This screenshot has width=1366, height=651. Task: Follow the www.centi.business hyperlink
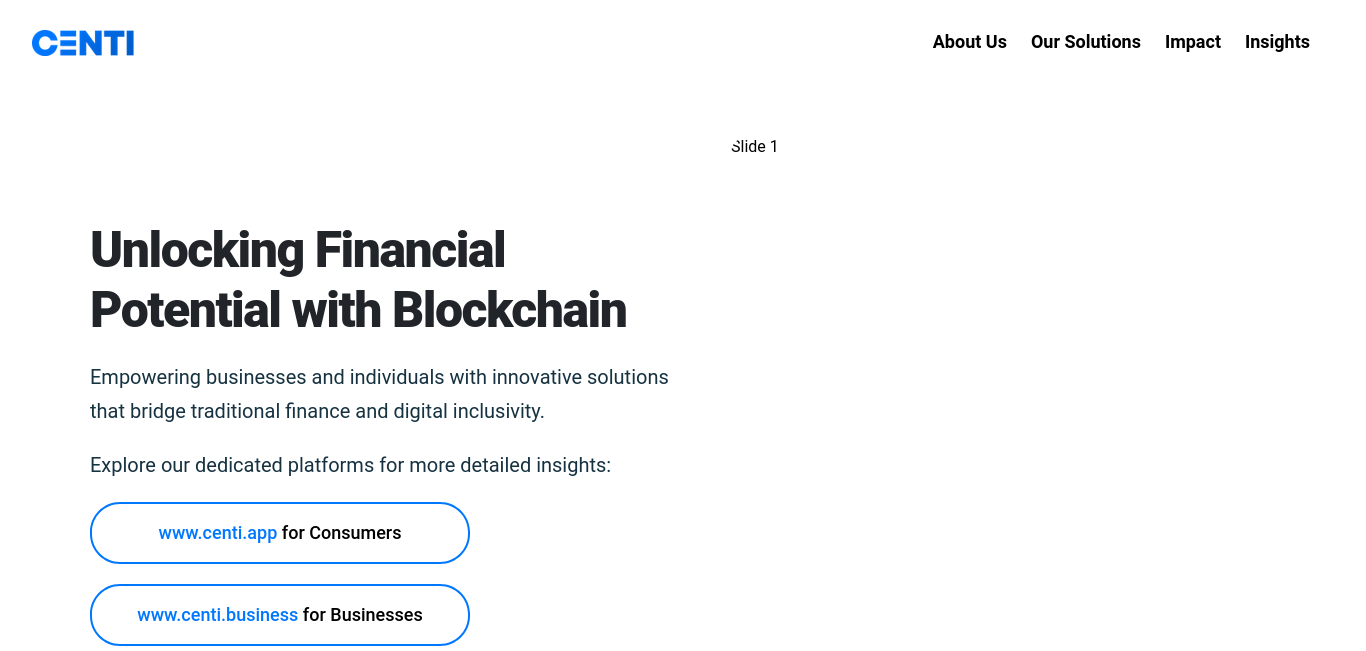coord(217,615)
